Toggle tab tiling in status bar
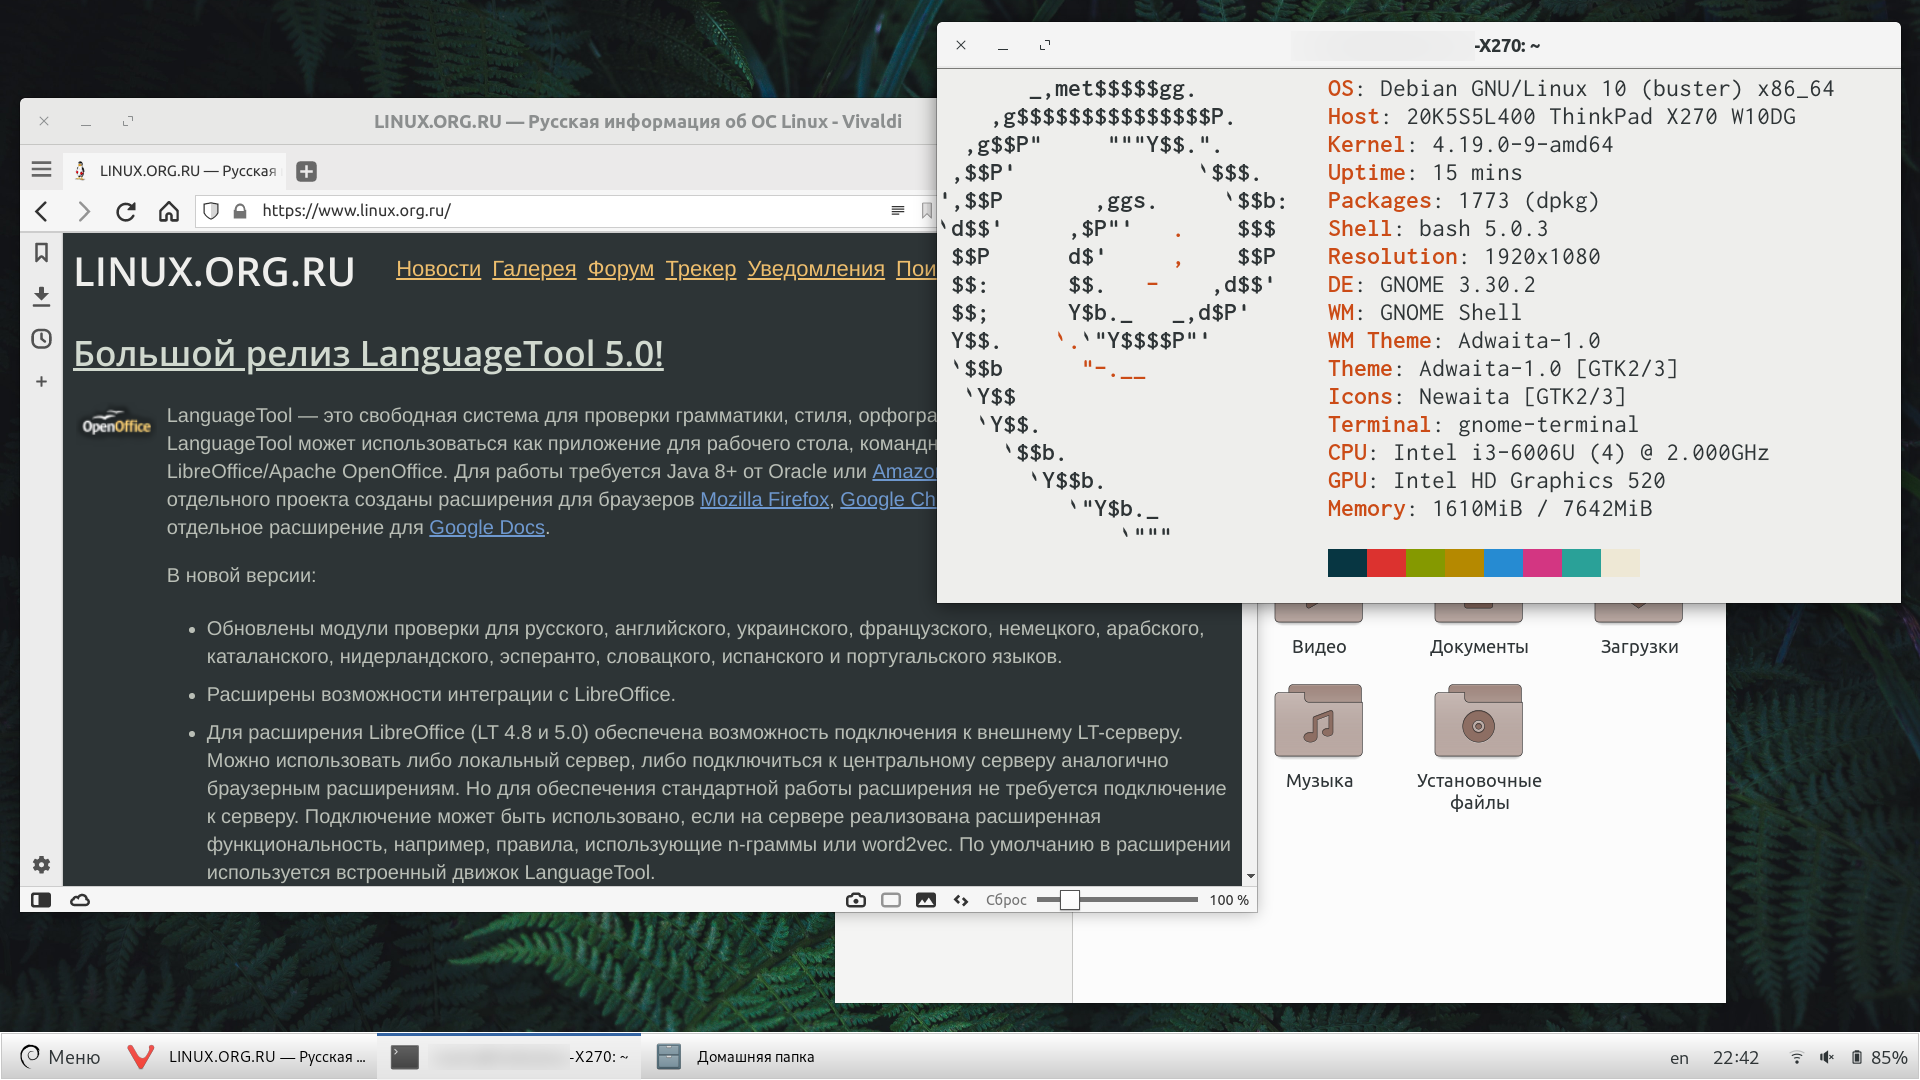 [x=891, y=900]
